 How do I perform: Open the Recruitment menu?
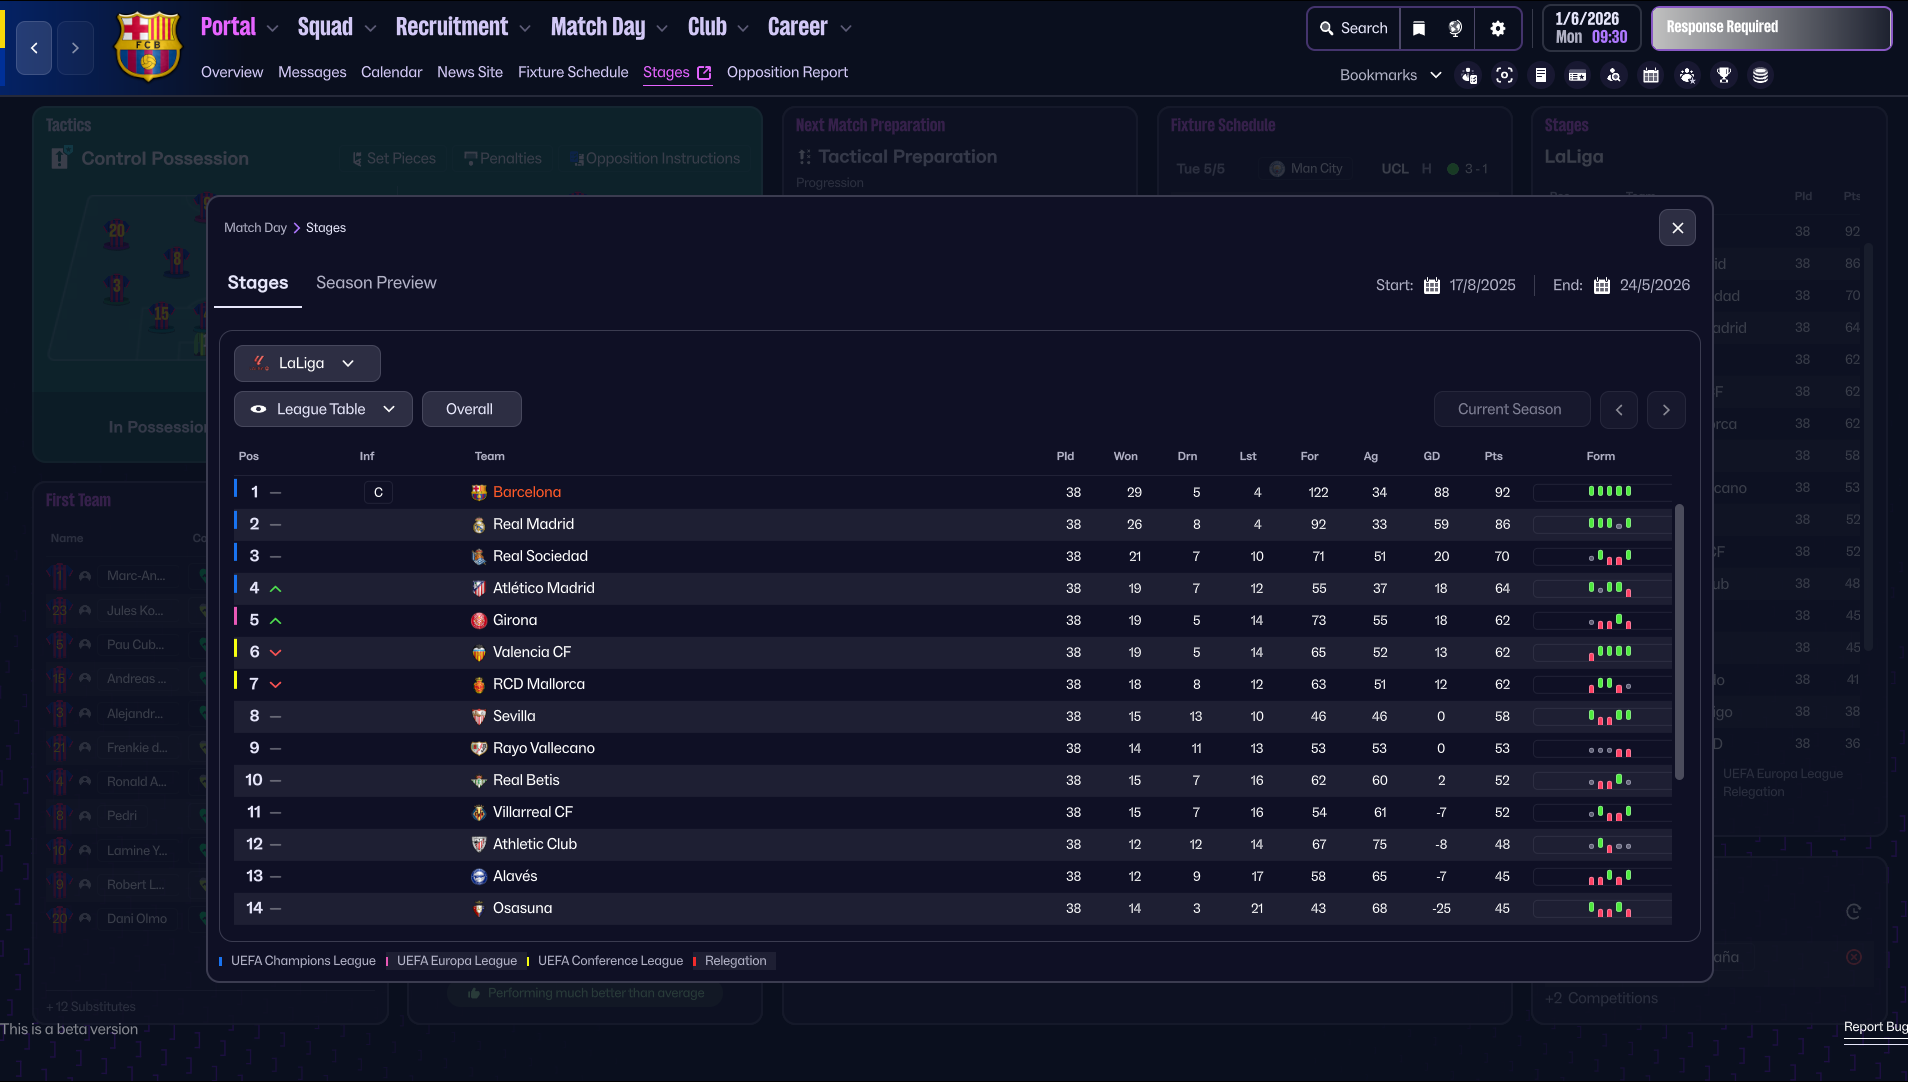pyautogui.click(x=462, y=28)
